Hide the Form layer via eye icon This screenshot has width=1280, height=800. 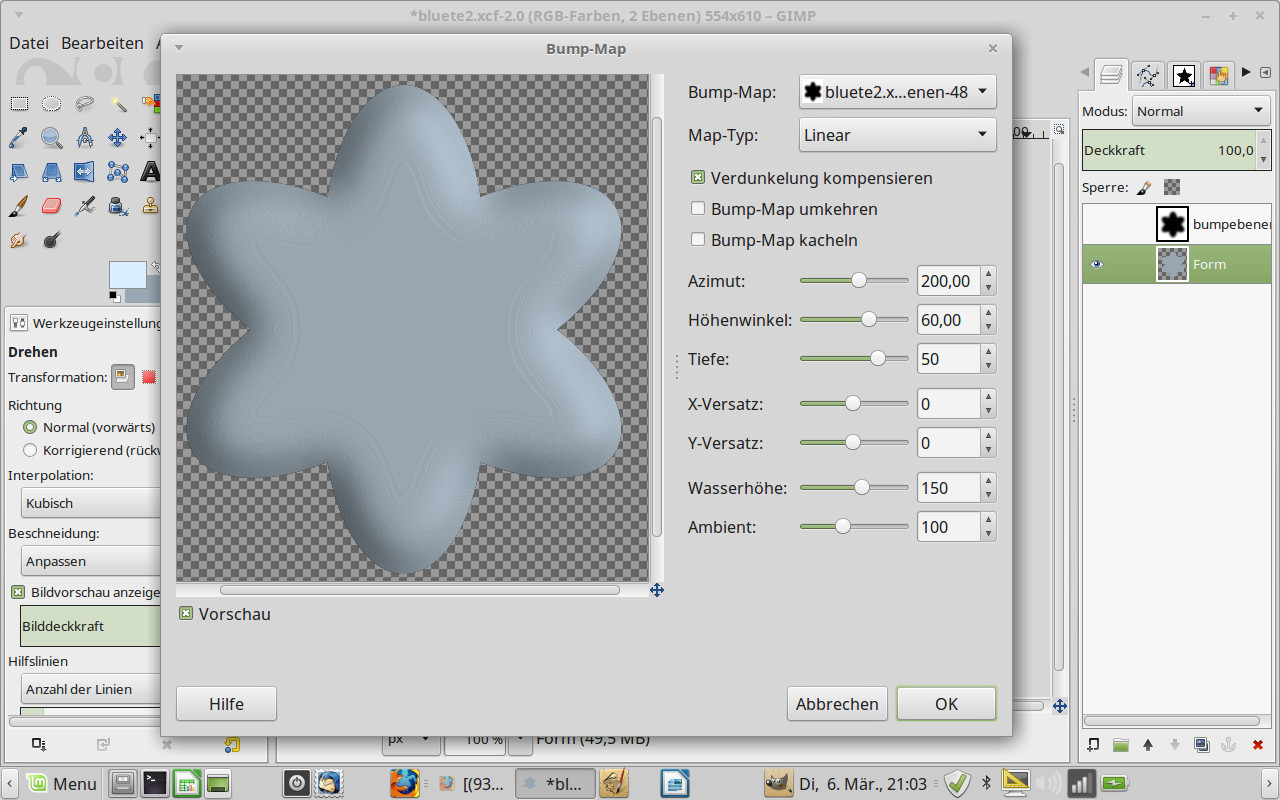[1097, 264]
